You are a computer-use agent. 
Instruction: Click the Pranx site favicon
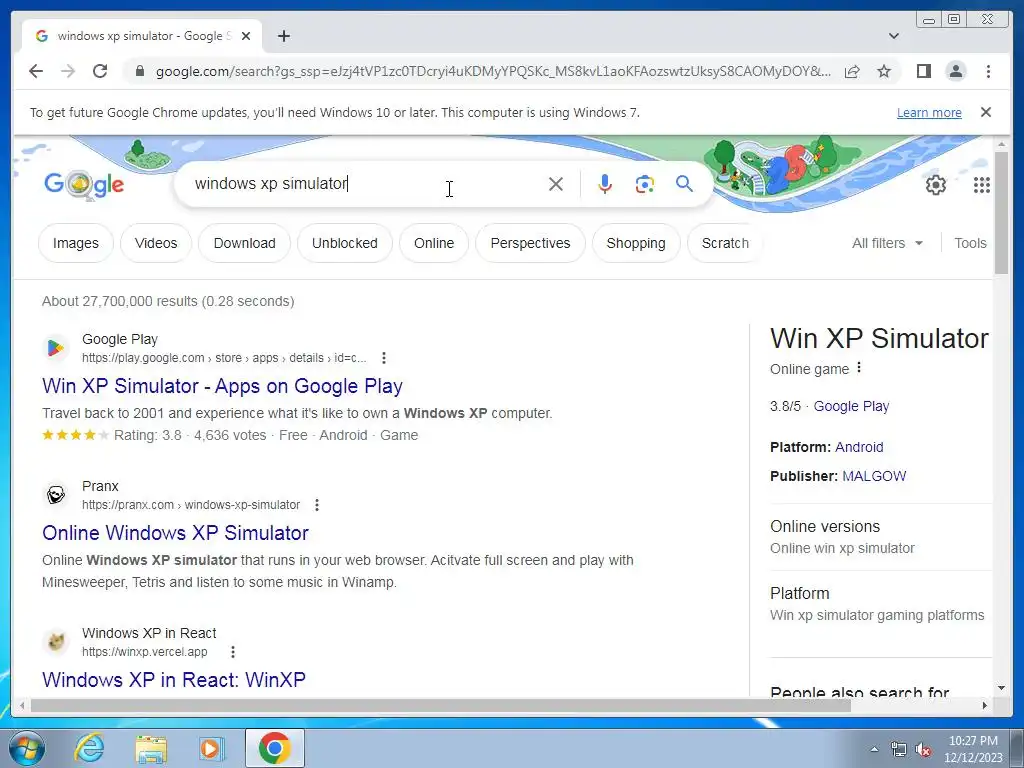(56, 495)
